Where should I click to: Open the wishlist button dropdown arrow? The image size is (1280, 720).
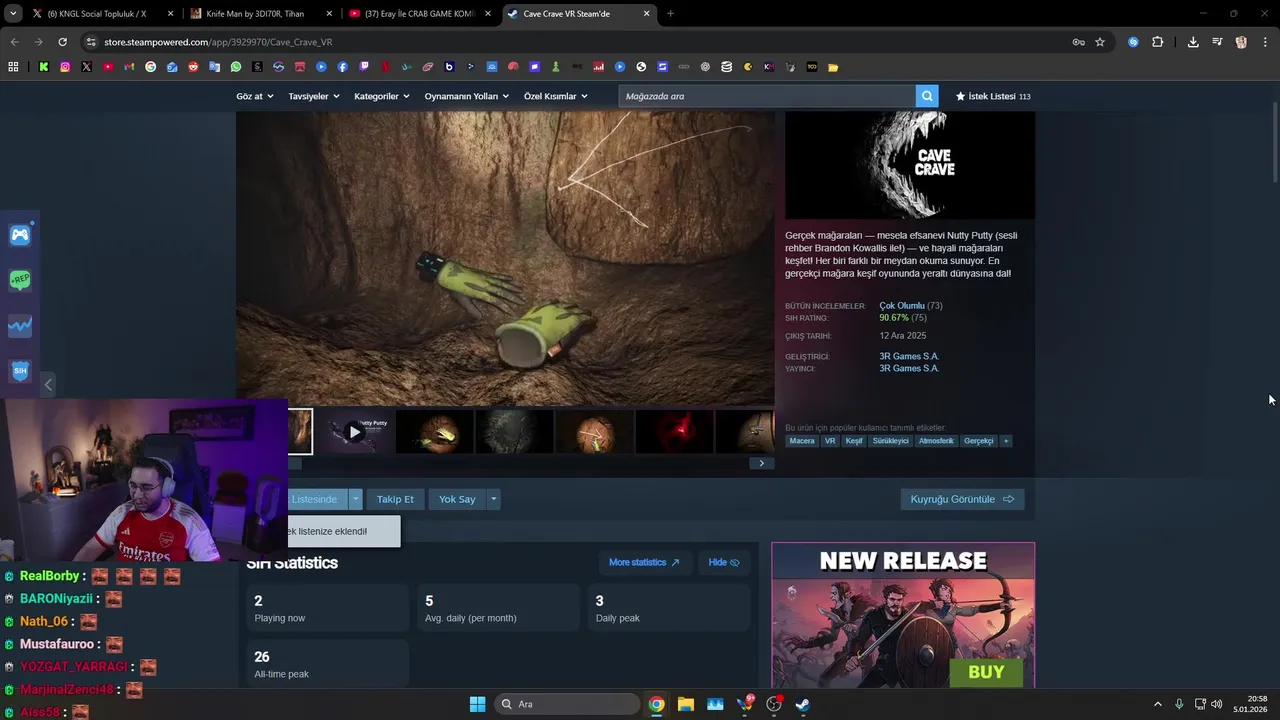pyautogui.click(x=355, y=499)
